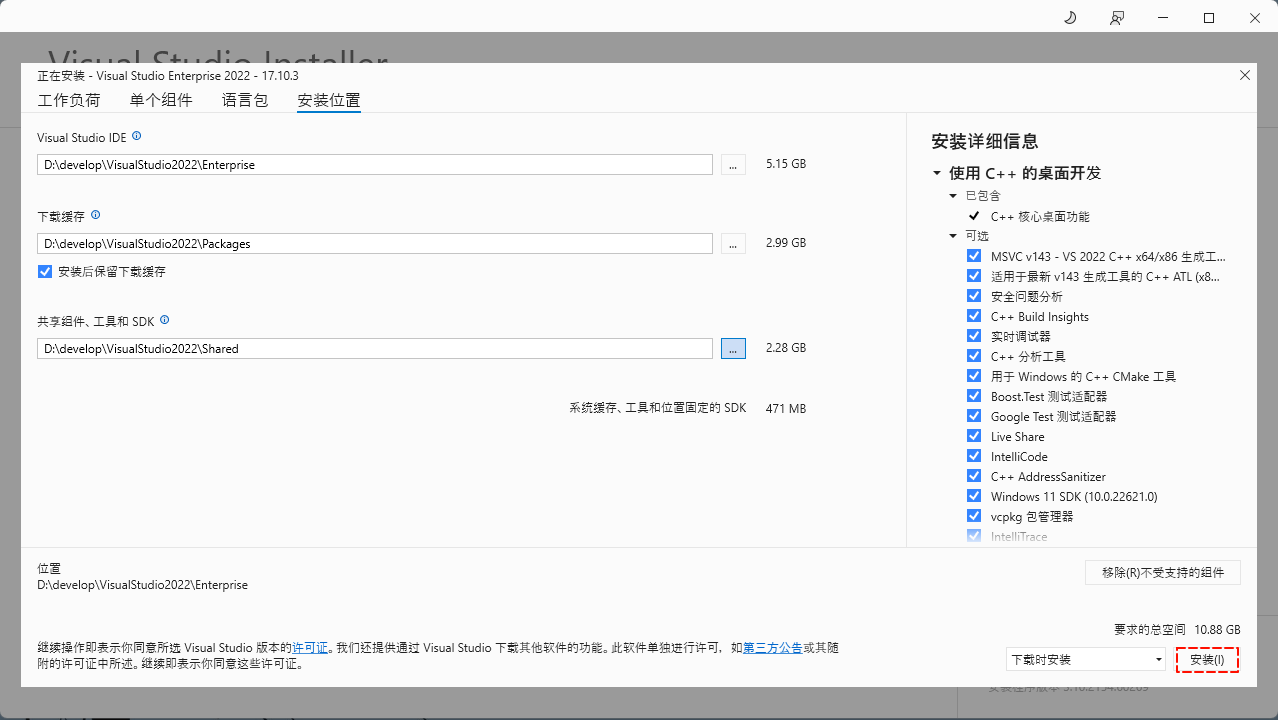1278x720 pixels.
Task: Click the Visual Studio IDE path field
Action: (374, 165)
